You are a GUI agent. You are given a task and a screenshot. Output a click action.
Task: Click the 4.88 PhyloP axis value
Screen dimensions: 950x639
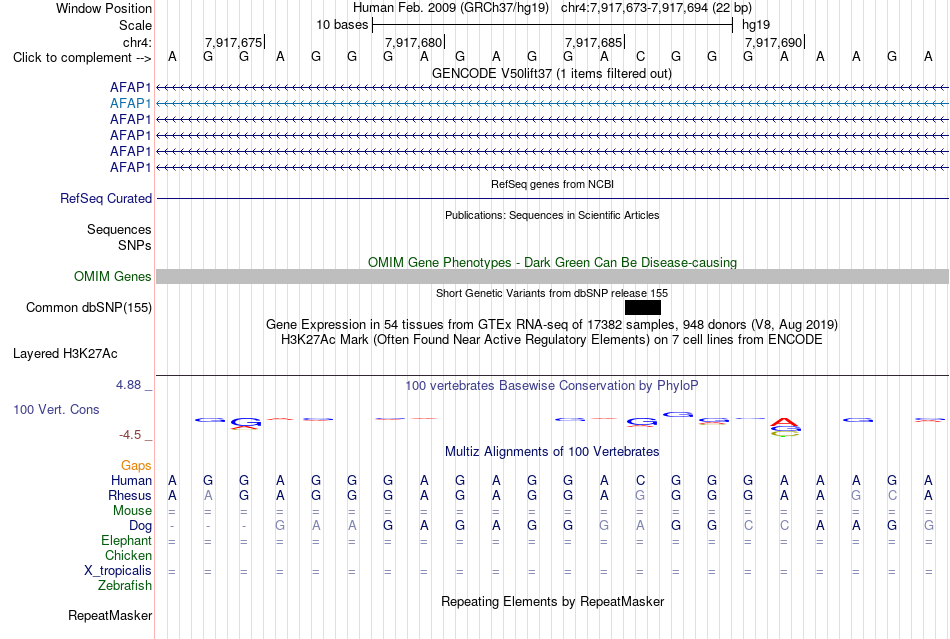(x=129, y=385)
